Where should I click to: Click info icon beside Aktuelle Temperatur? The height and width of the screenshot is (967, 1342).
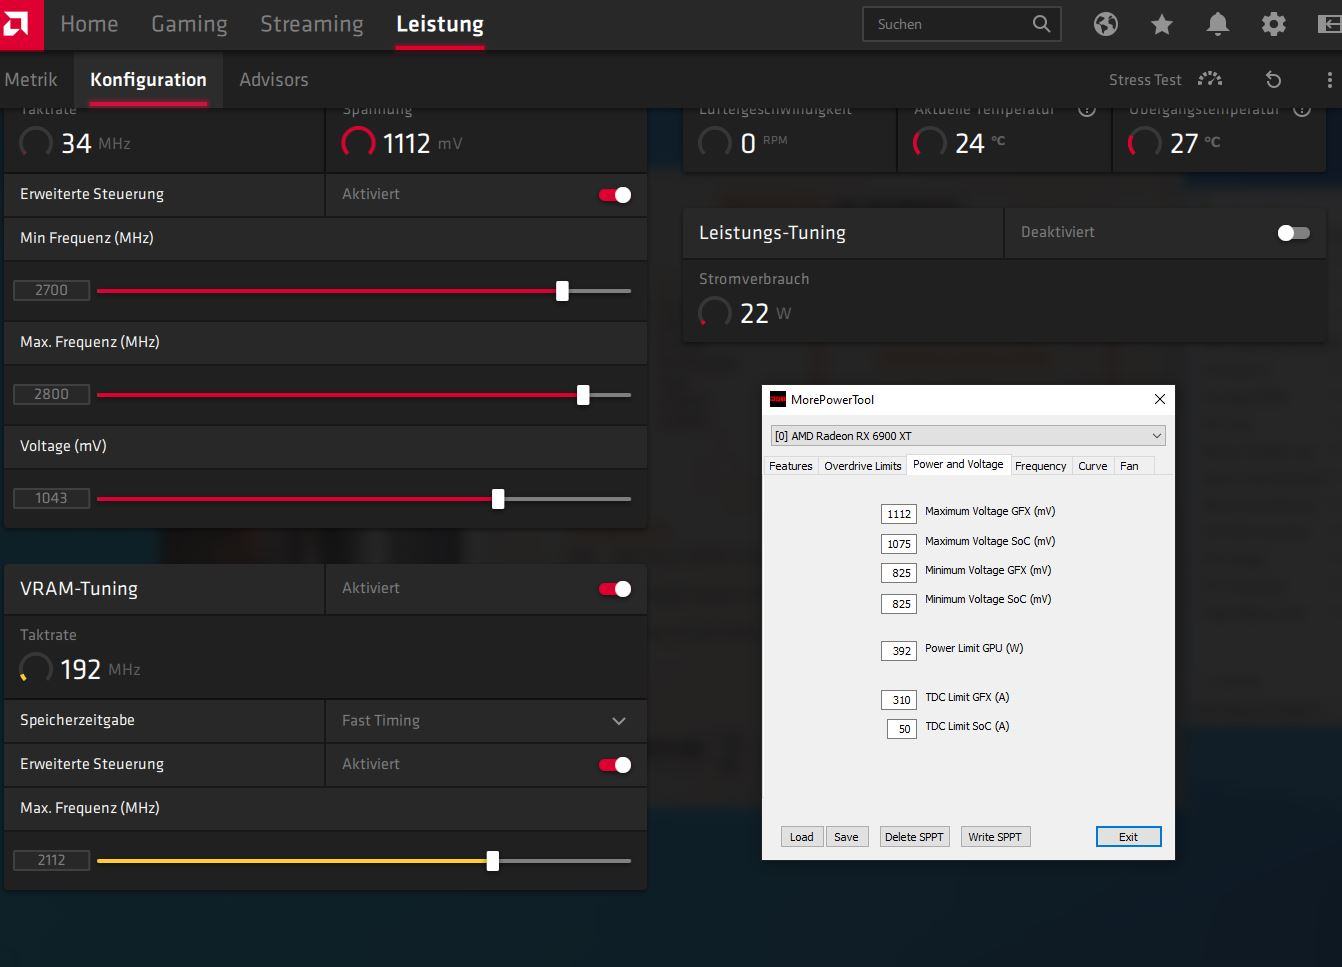pos(1087,110)
